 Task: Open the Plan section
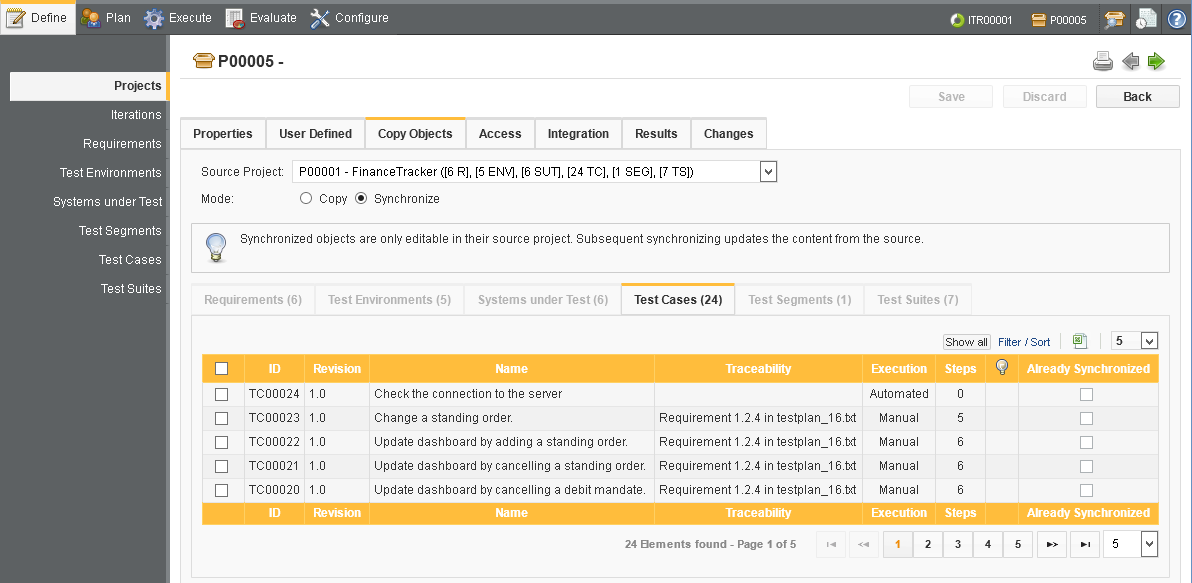106,17
